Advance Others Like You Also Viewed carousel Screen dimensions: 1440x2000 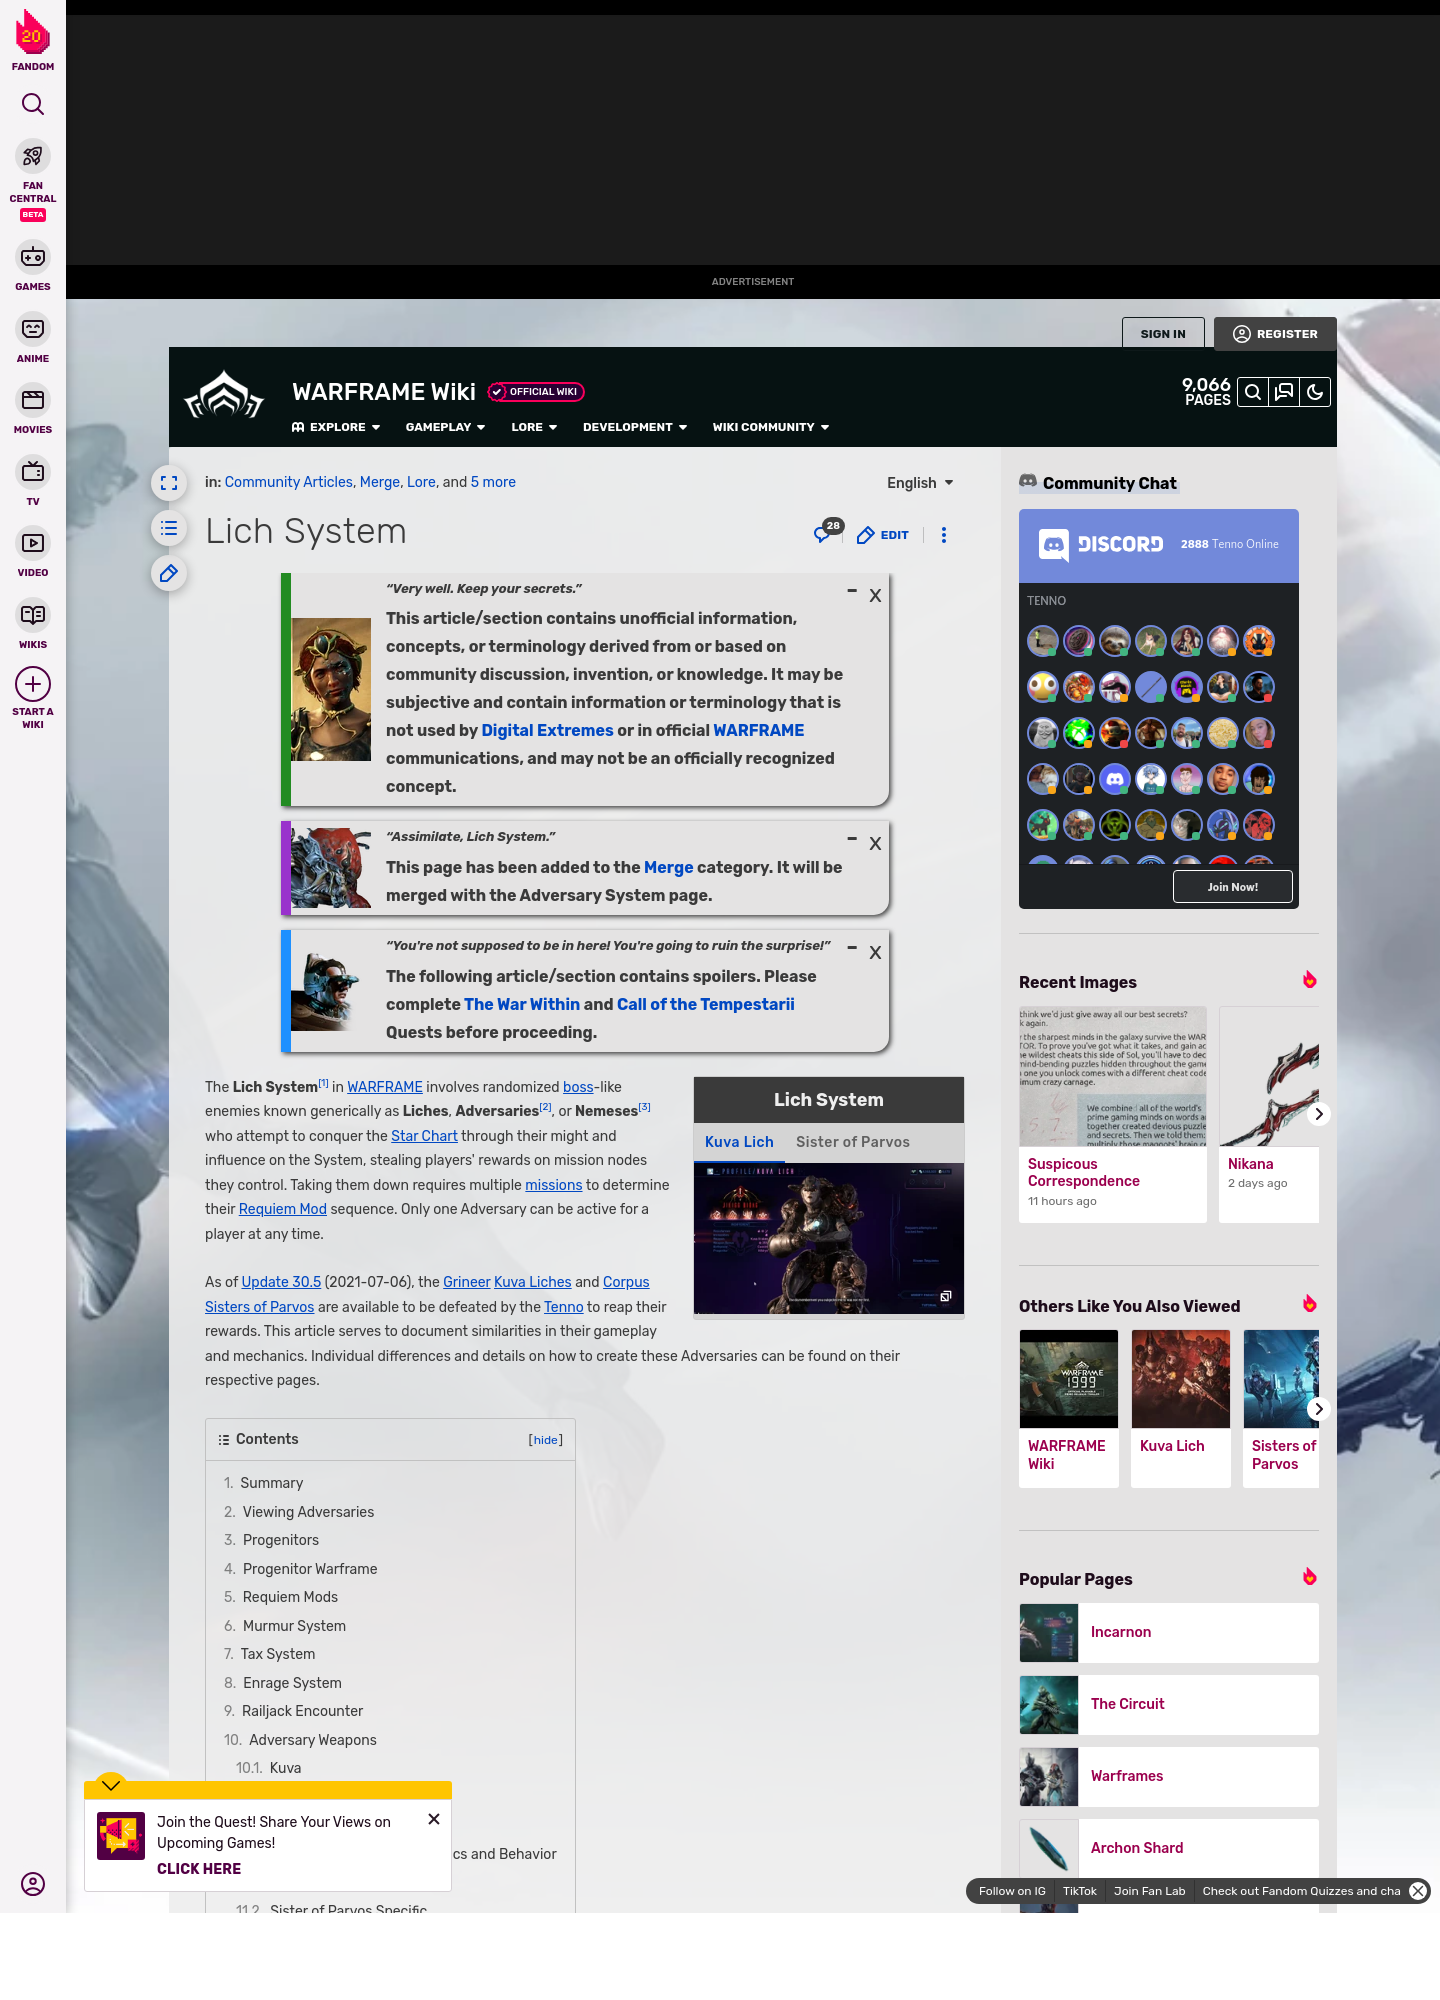tap(1319, 1409)
